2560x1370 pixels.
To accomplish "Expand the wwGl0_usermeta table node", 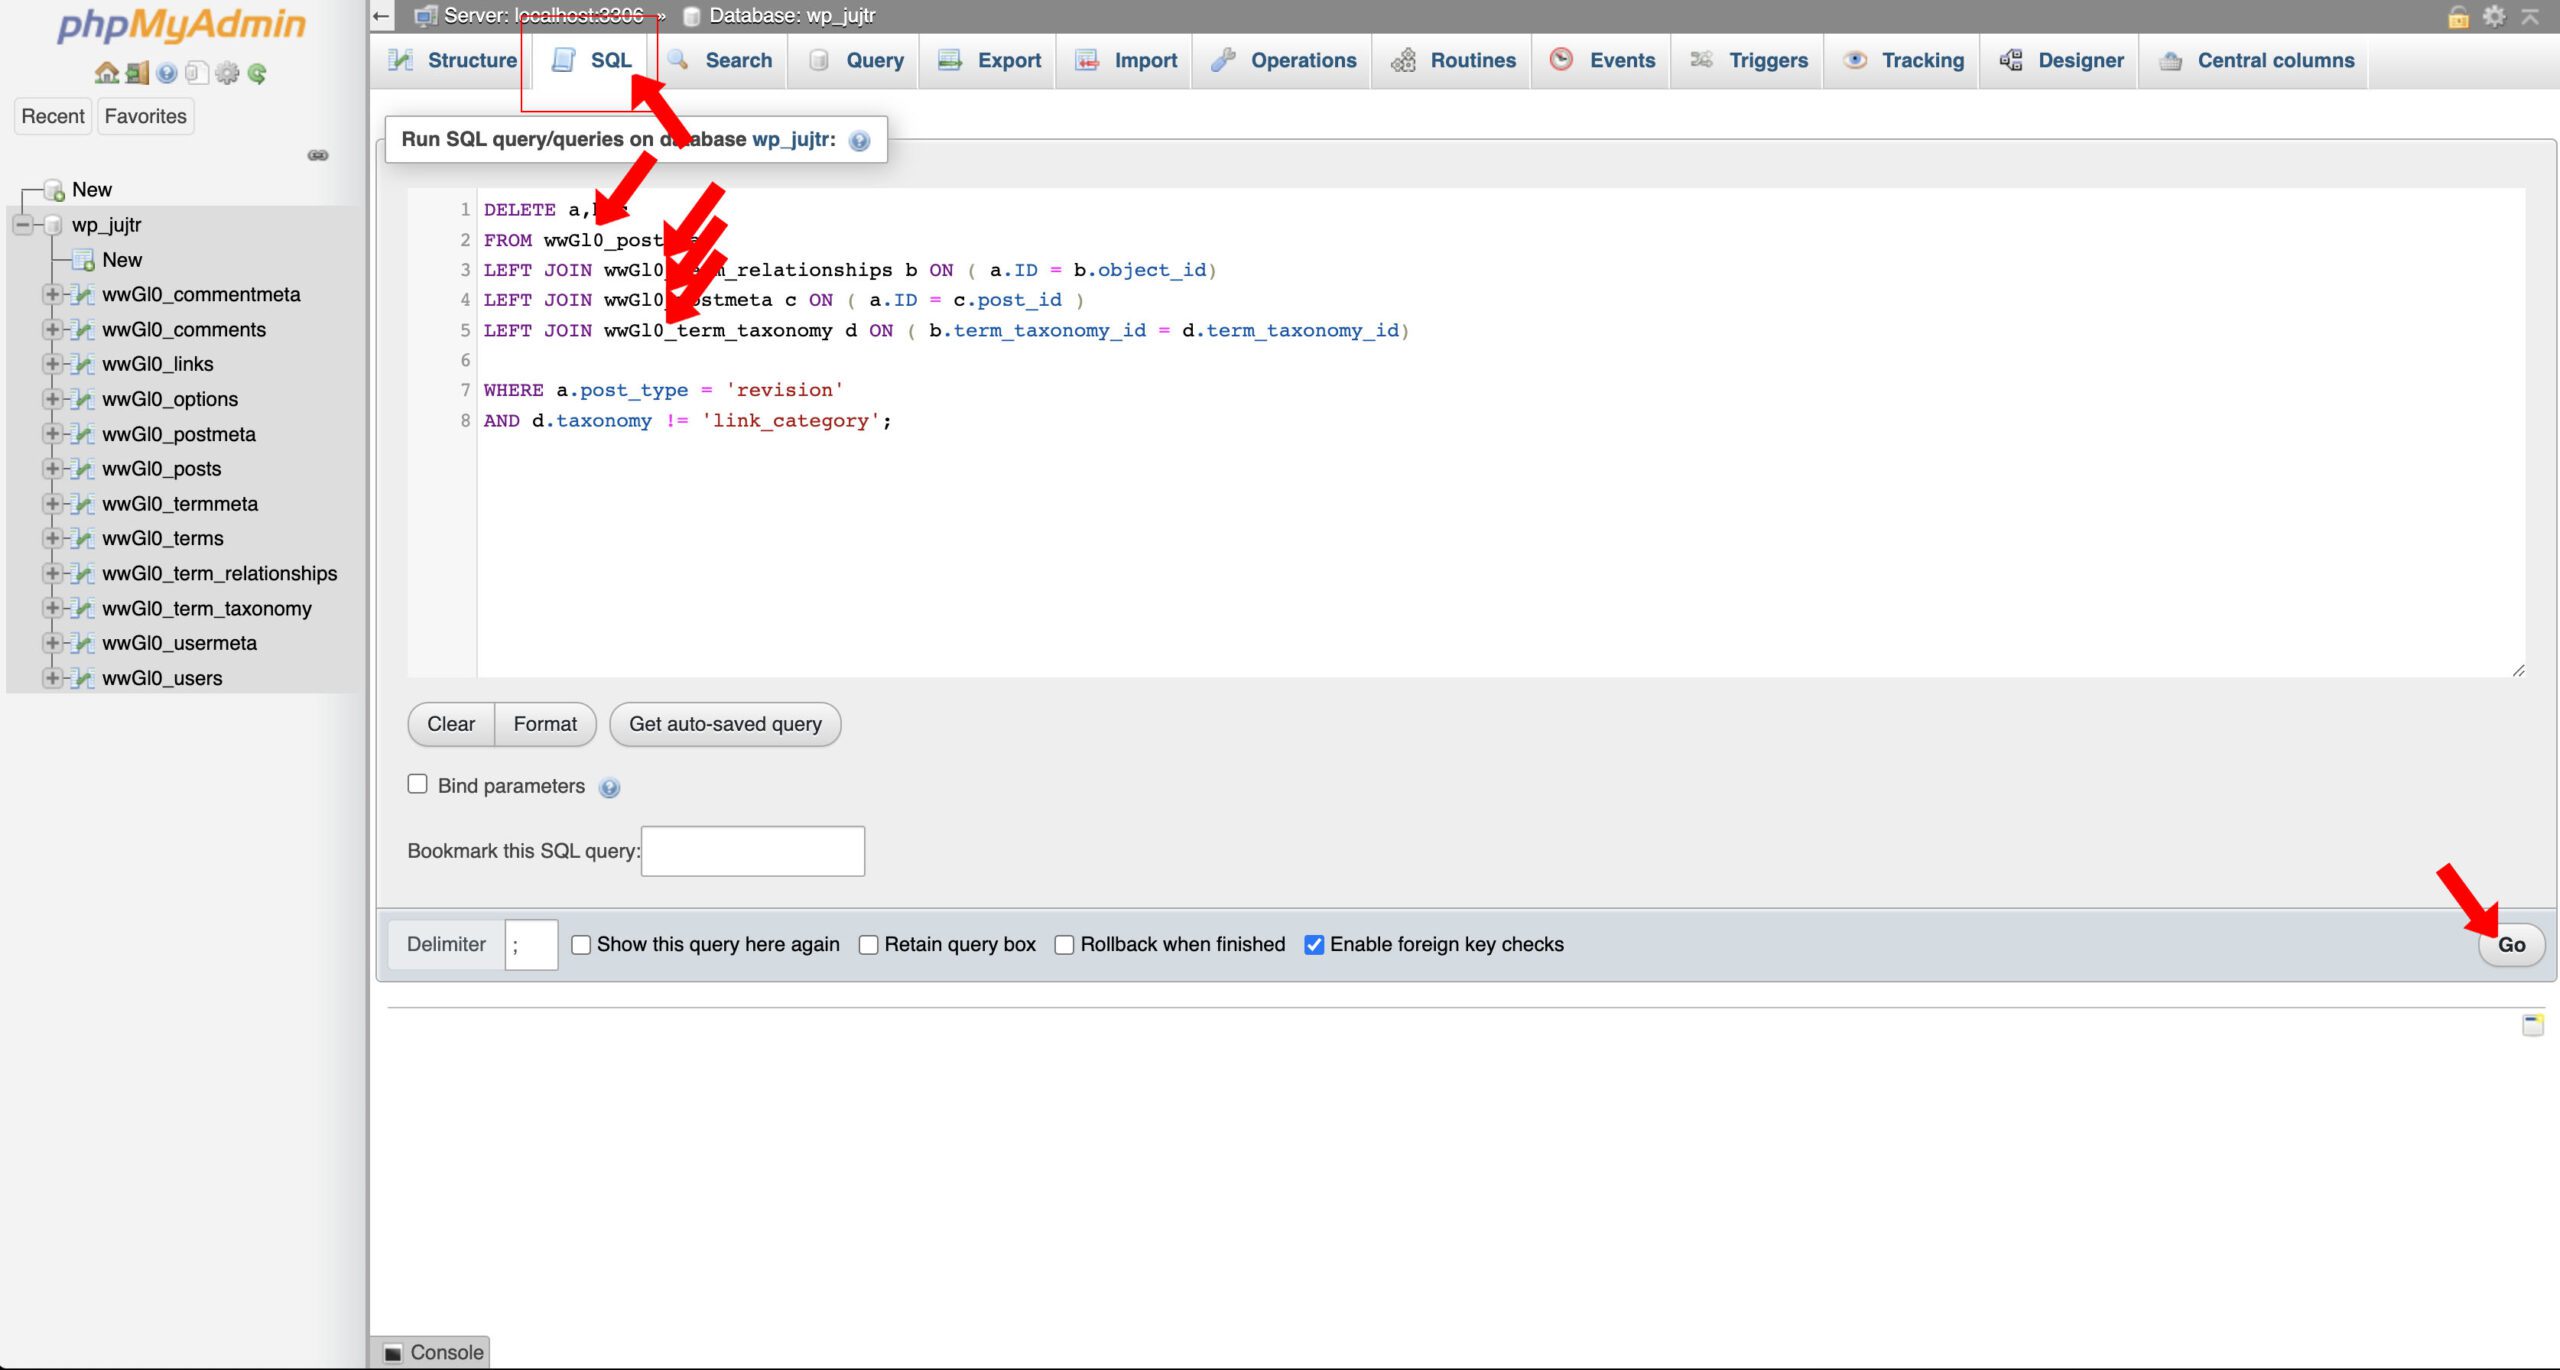I will [x=52, y=643].
